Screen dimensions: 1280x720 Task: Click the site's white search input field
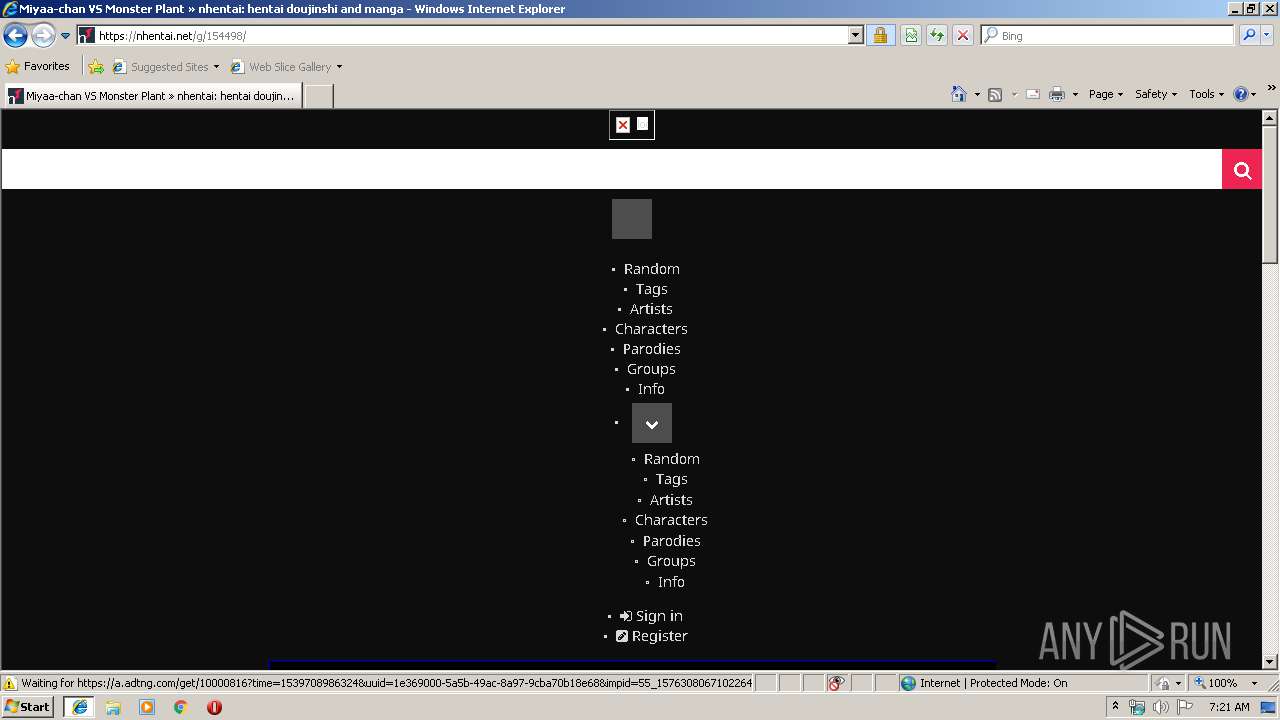[x=612, y=169]
